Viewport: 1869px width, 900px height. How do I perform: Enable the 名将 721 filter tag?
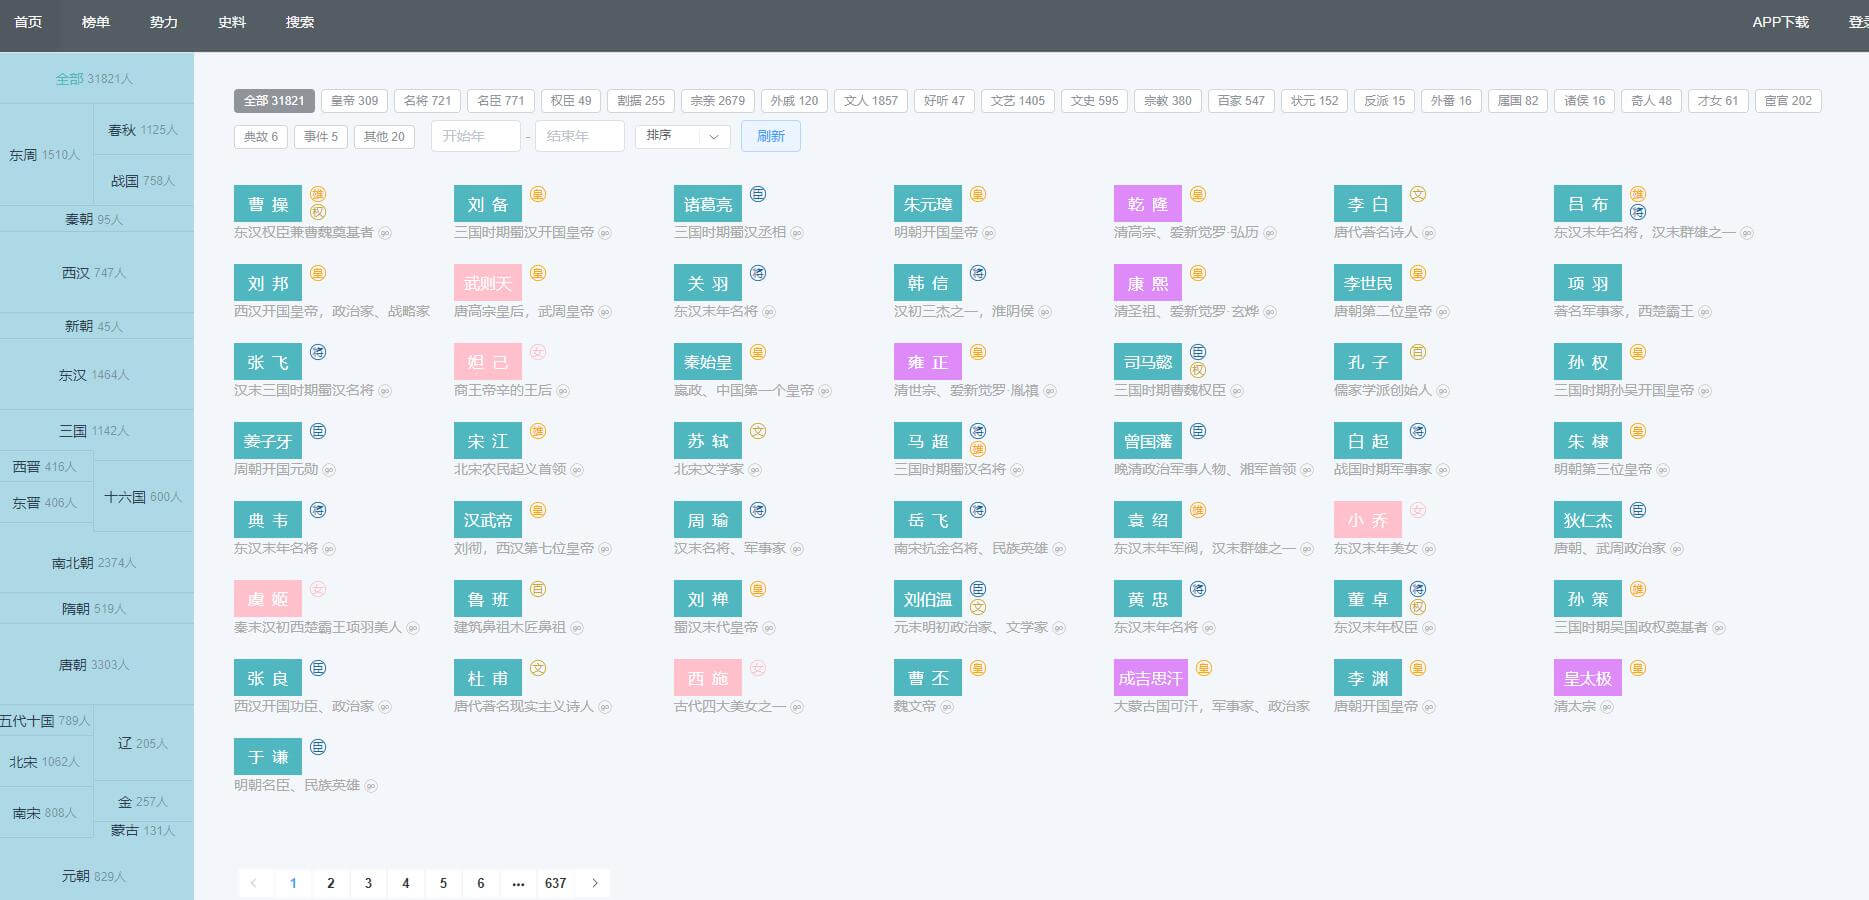point(427,101)
